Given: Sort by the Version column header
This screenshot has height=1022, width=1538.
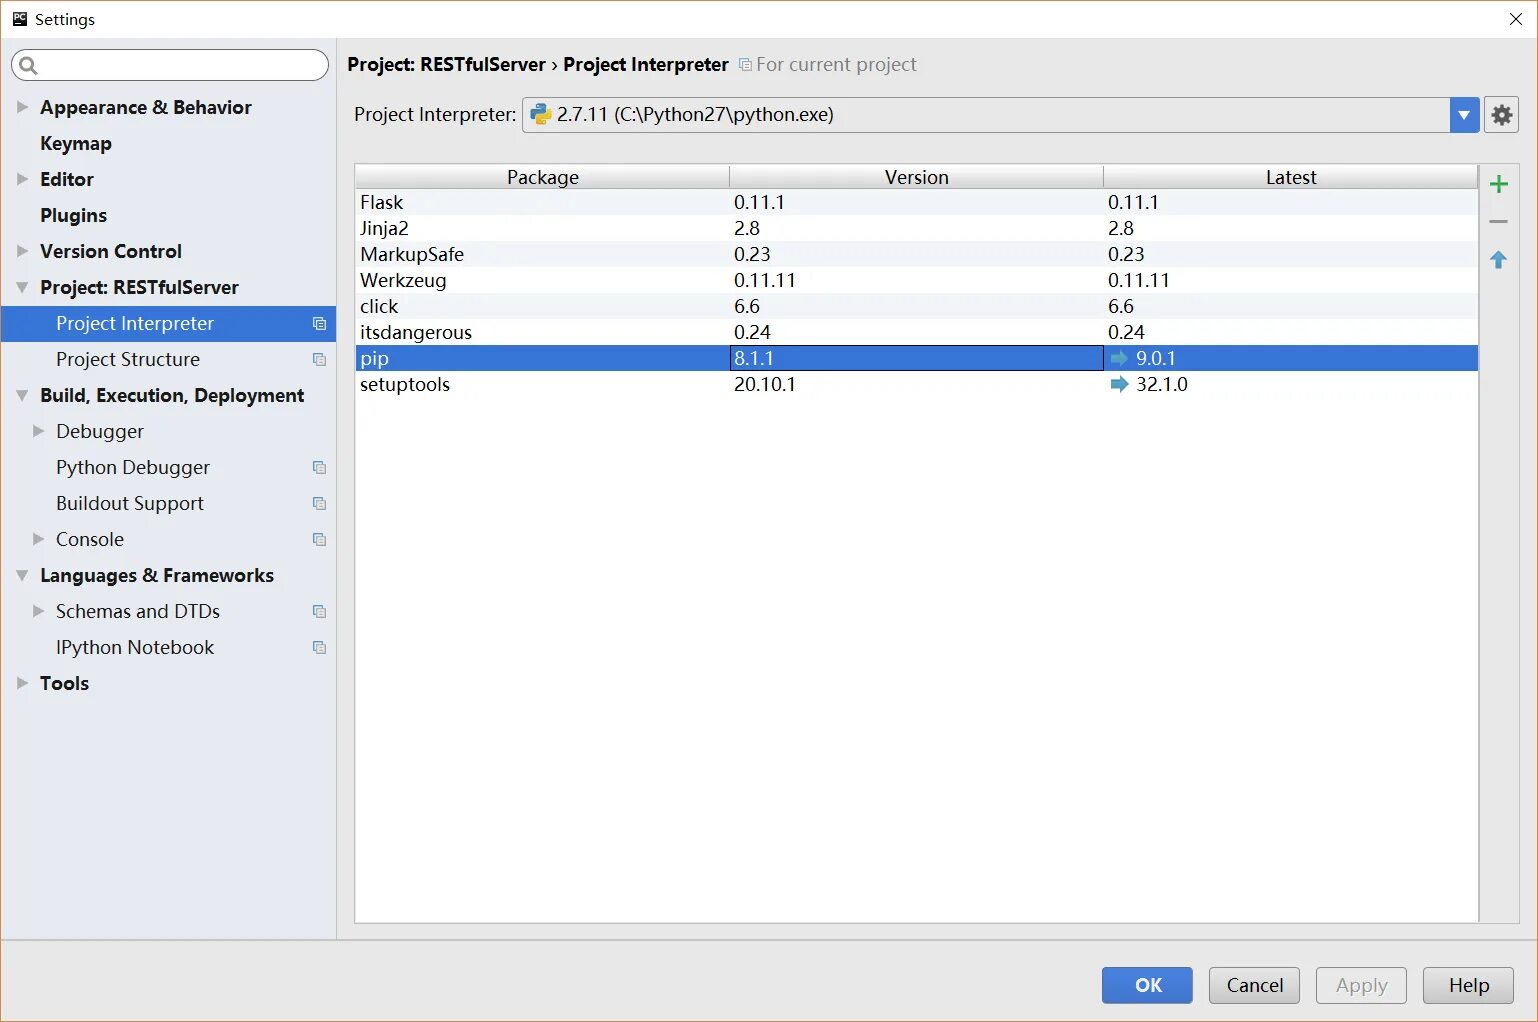Looking at the screenshot, I should pos(917,177).
